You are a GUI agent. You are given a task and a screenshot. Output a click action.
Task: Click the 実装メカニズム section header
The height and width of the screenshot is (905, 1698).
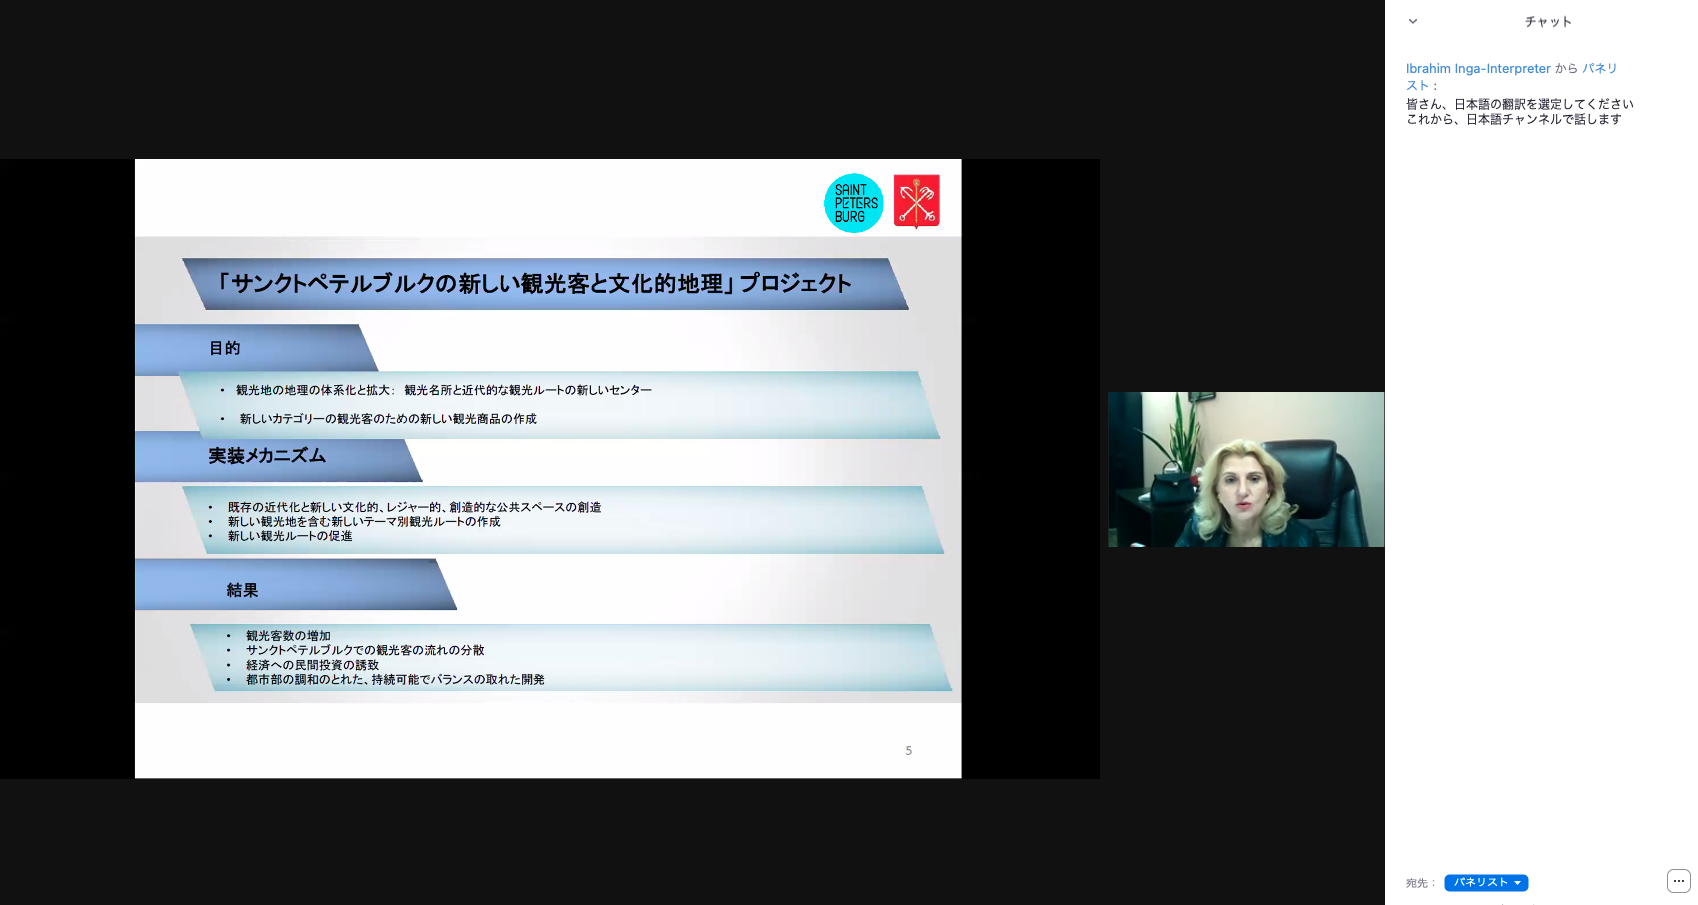pyautogui.click(x=267, y=456)
